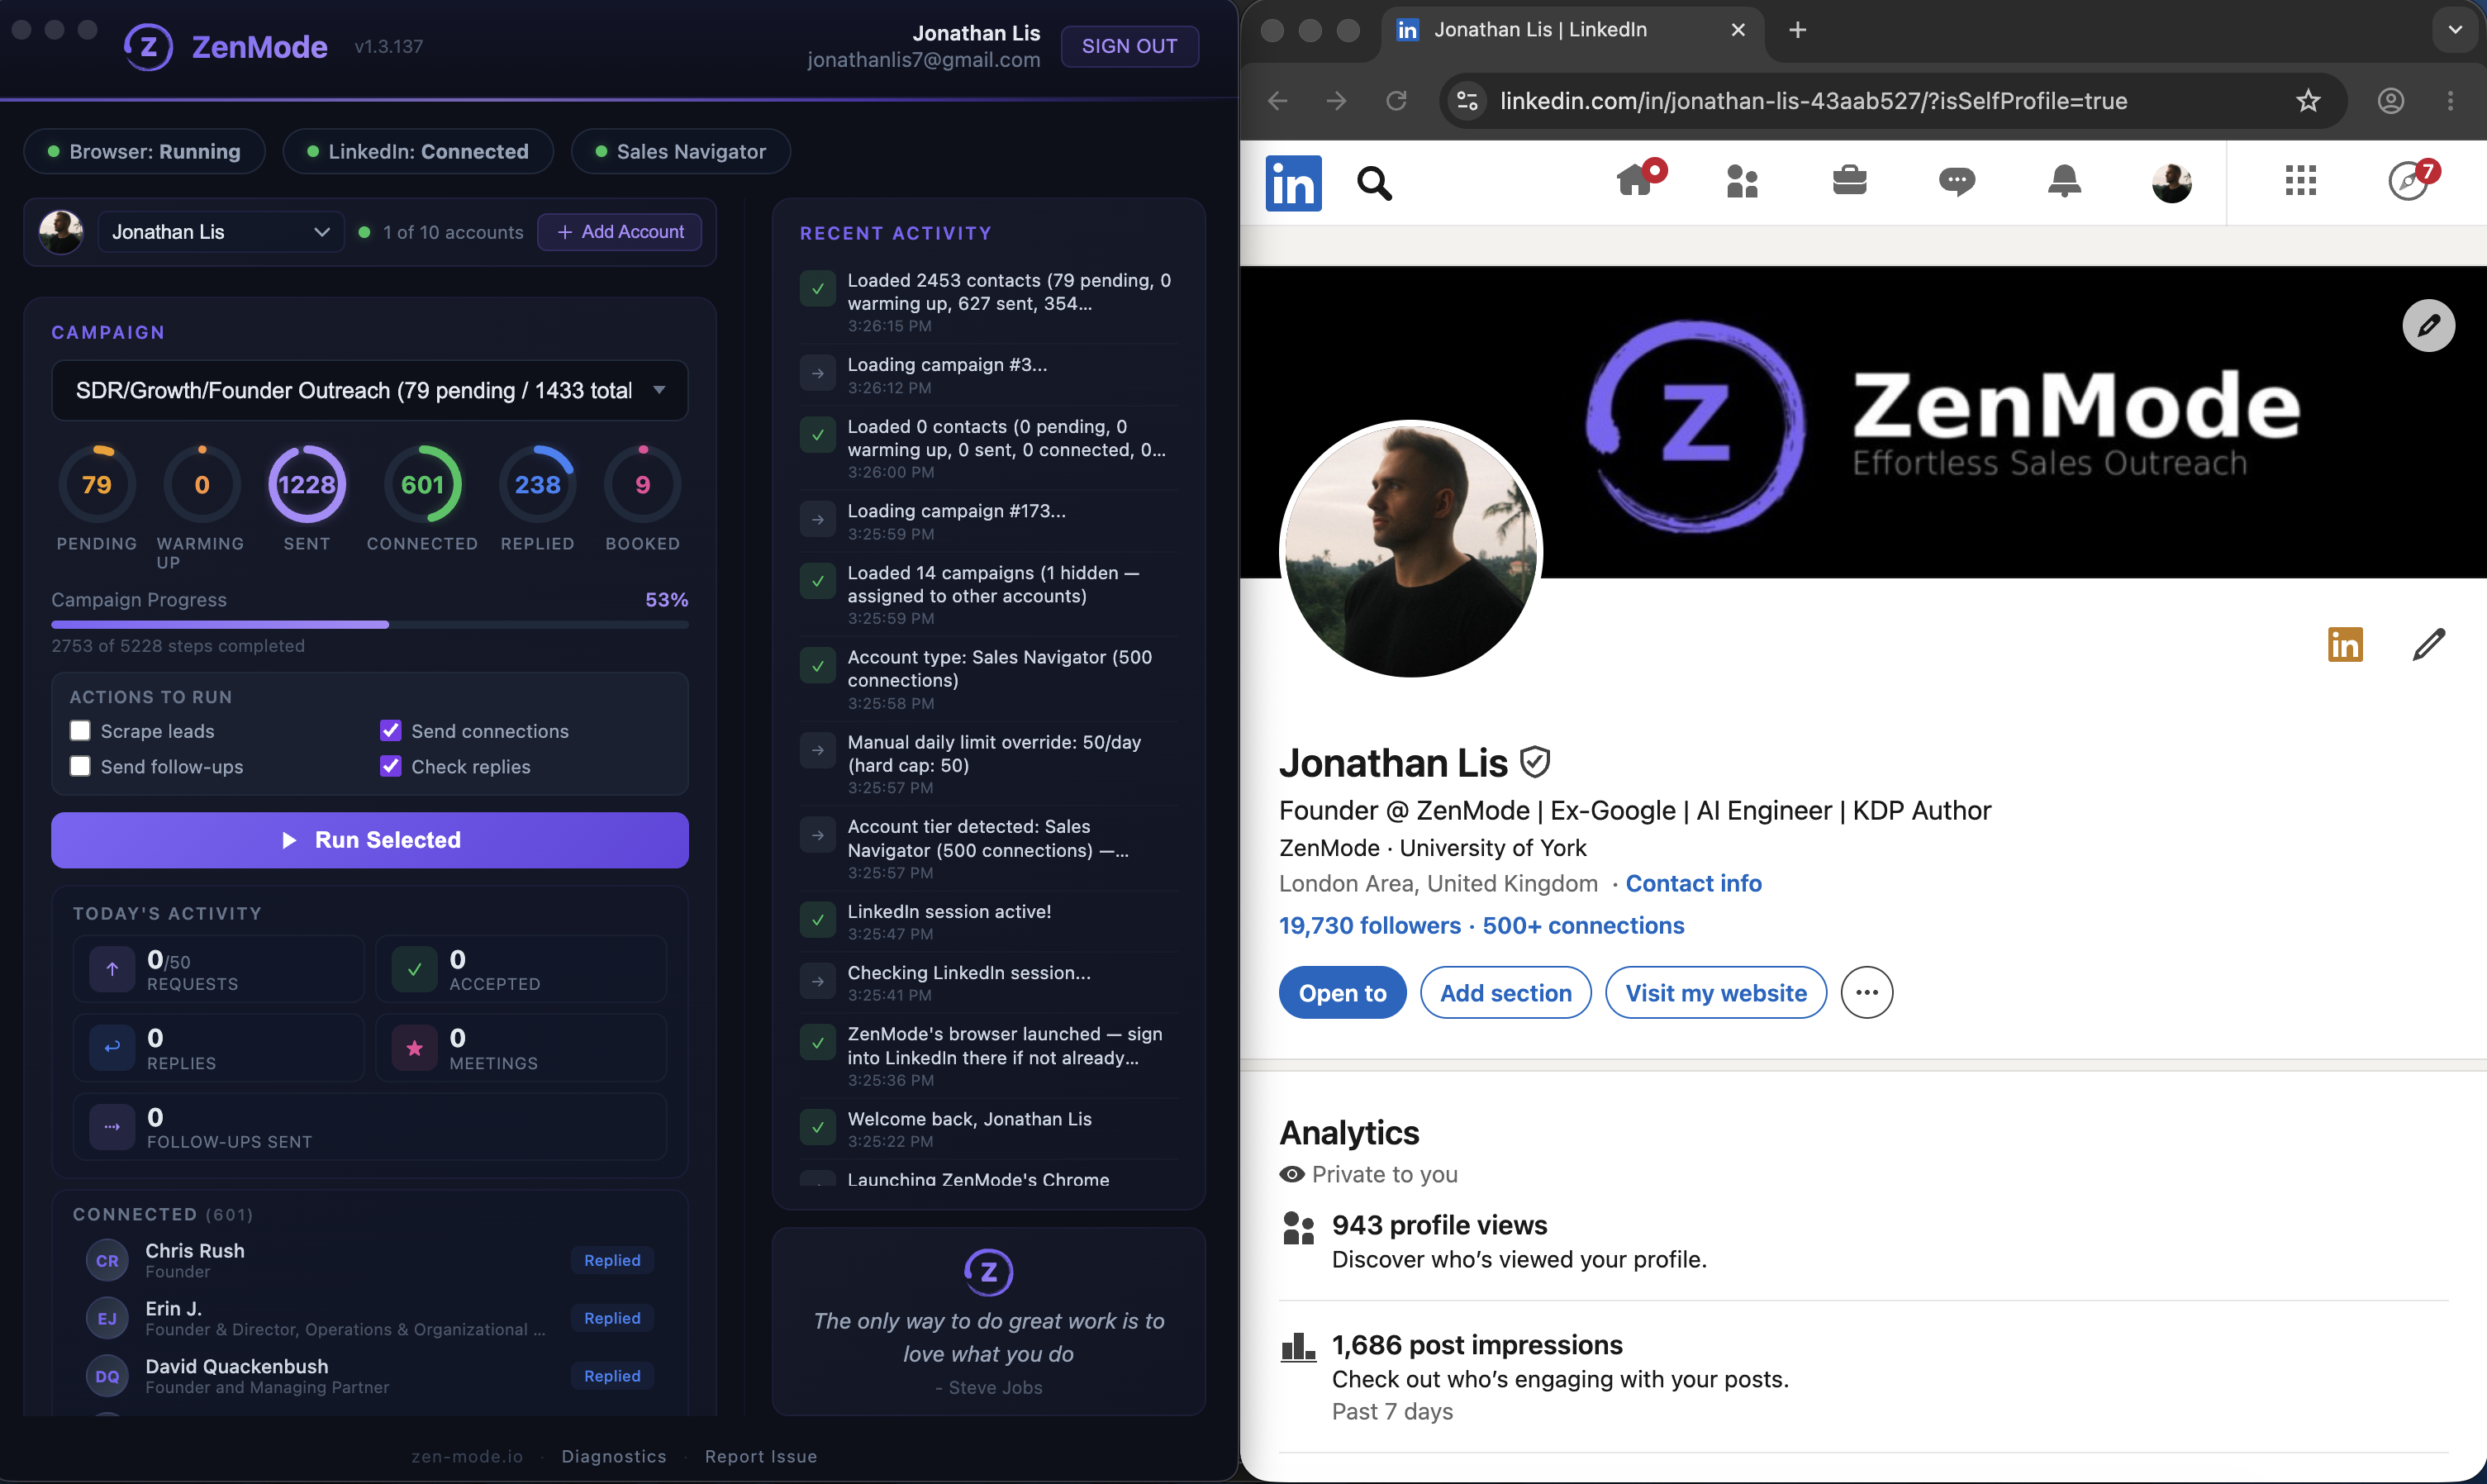
Task: Open the Contact info link
Action: (x=1693, y=884)
